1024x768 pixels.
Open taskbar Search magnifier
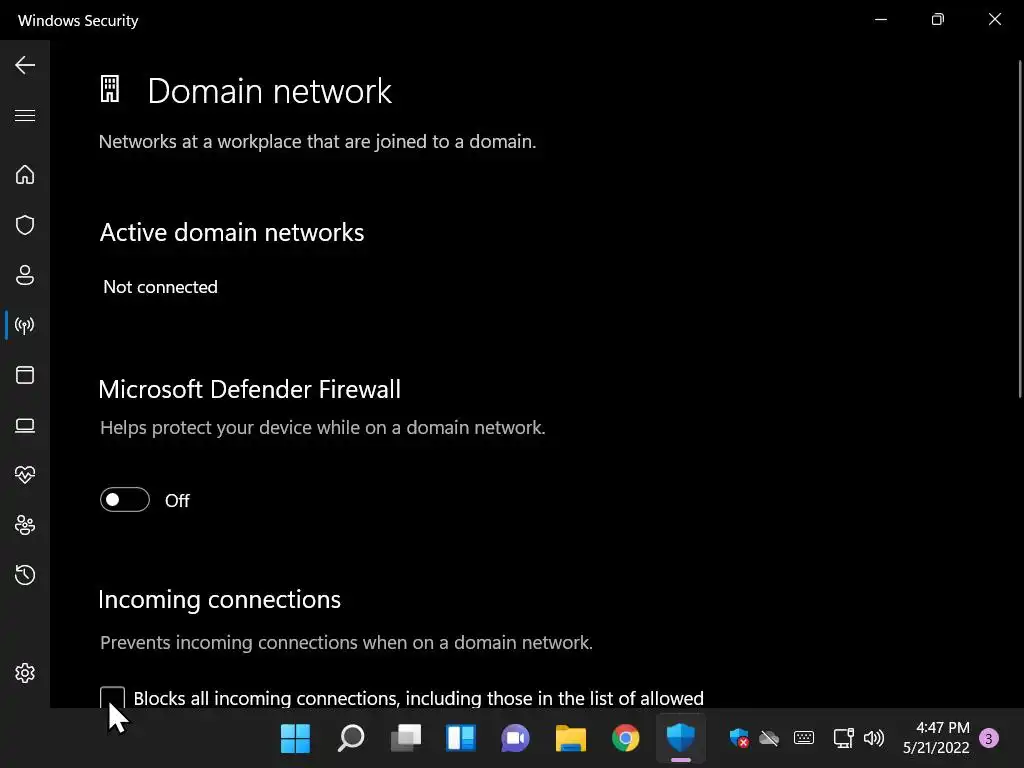[x=351, y=739]
